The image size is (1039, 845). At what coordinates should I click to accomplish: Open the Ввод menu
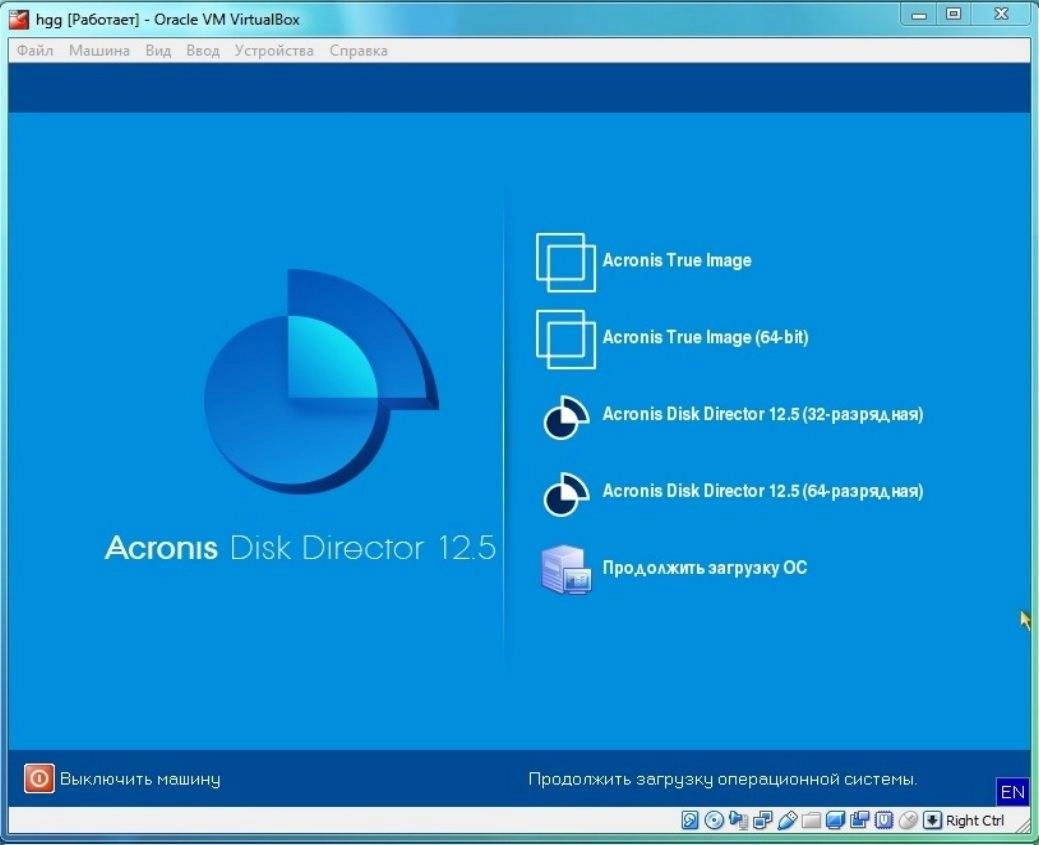point(203,50)
